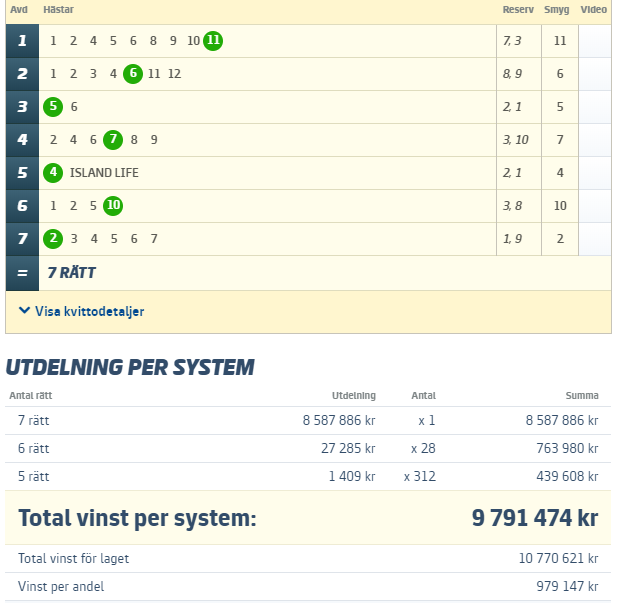This screenshot has height=603, width=618.
Task: Click the Summa column header
Action: coord(582,395)
